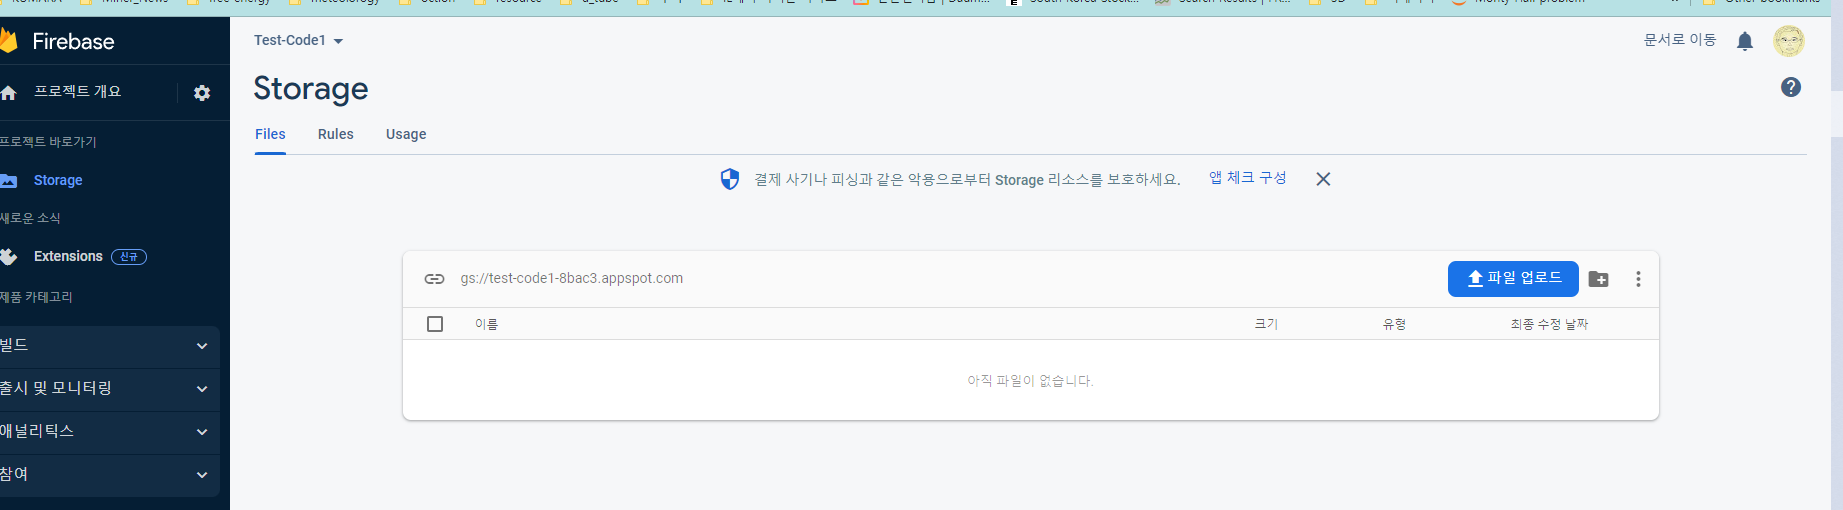
Task: Open project settings gear icon
Action: point(202,93)
